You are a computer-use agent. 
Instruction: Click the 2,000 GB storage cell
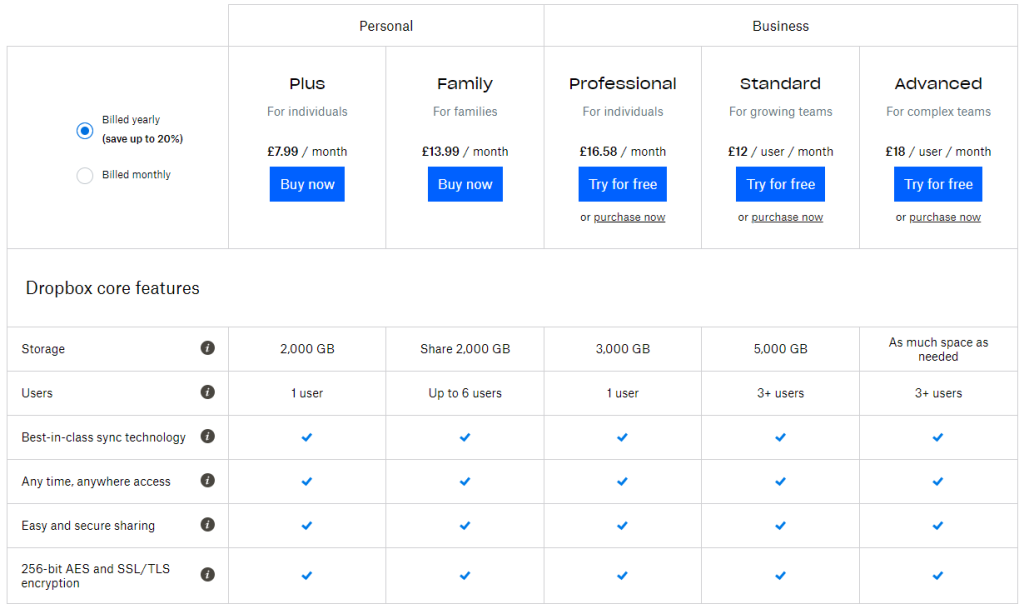click(307, 349)
